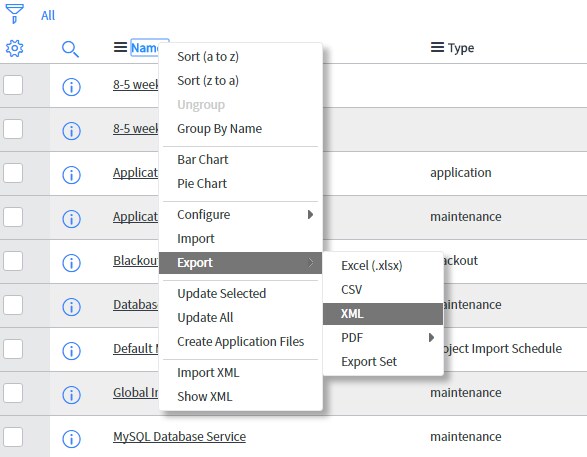Screen dimensions: 587x457
Task: Open Type column hamburger menu
Action: [x=437, y=47]
